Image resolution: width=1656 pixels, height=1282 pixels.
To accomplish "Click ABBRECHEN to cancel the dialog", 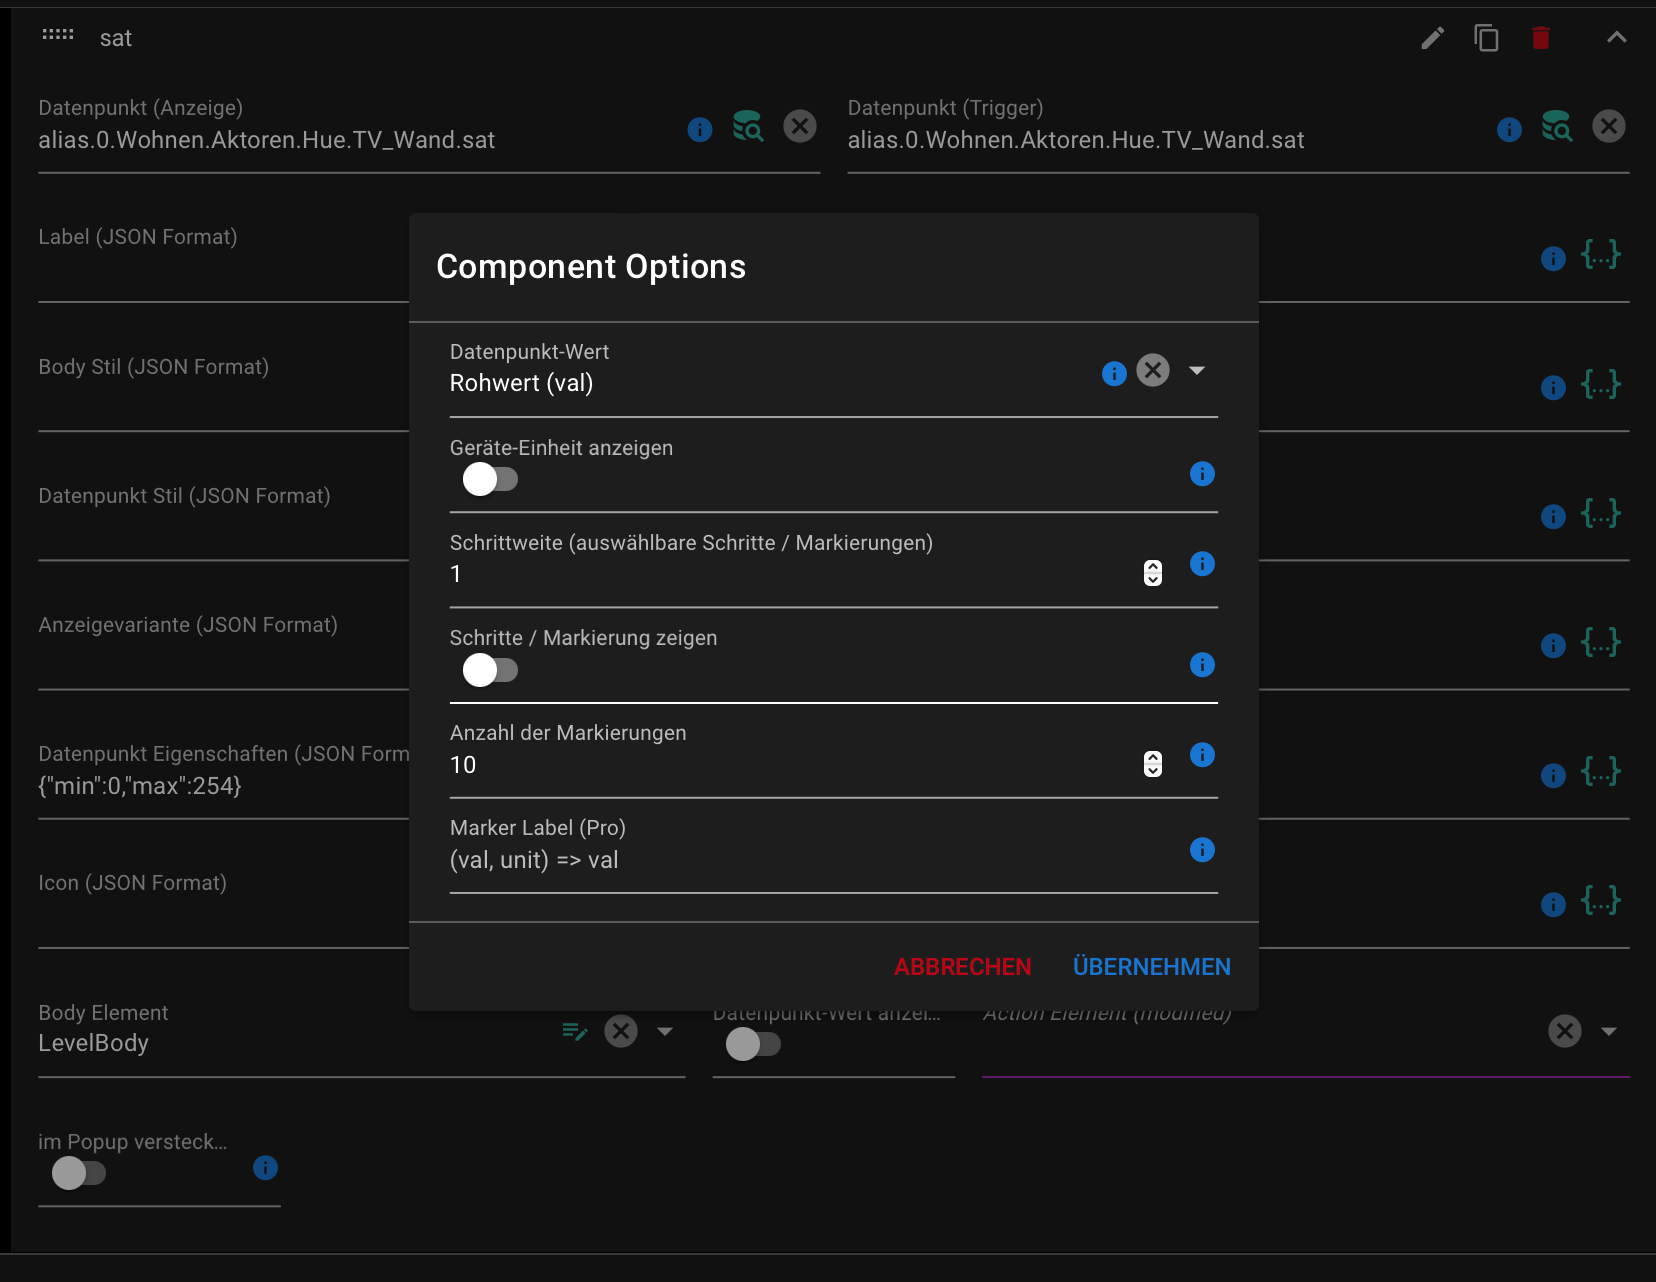I will point(962,967).
